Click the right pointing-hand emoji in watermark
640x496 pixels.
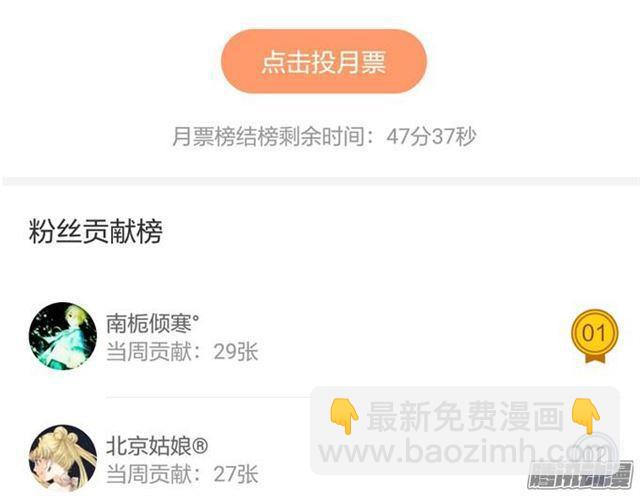pos(585,416)
